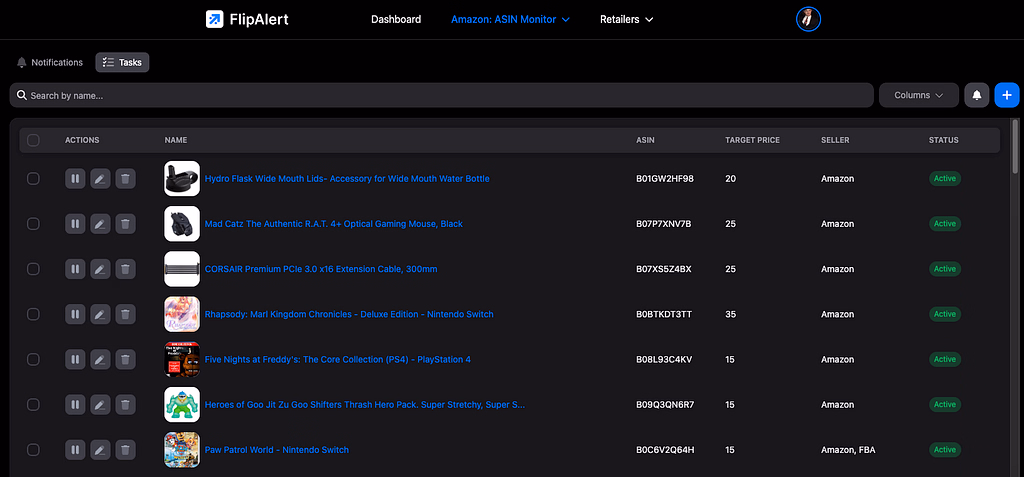
Task: Delete the Five Nights at Freddy's task
Action: click(x=125, y=359)
